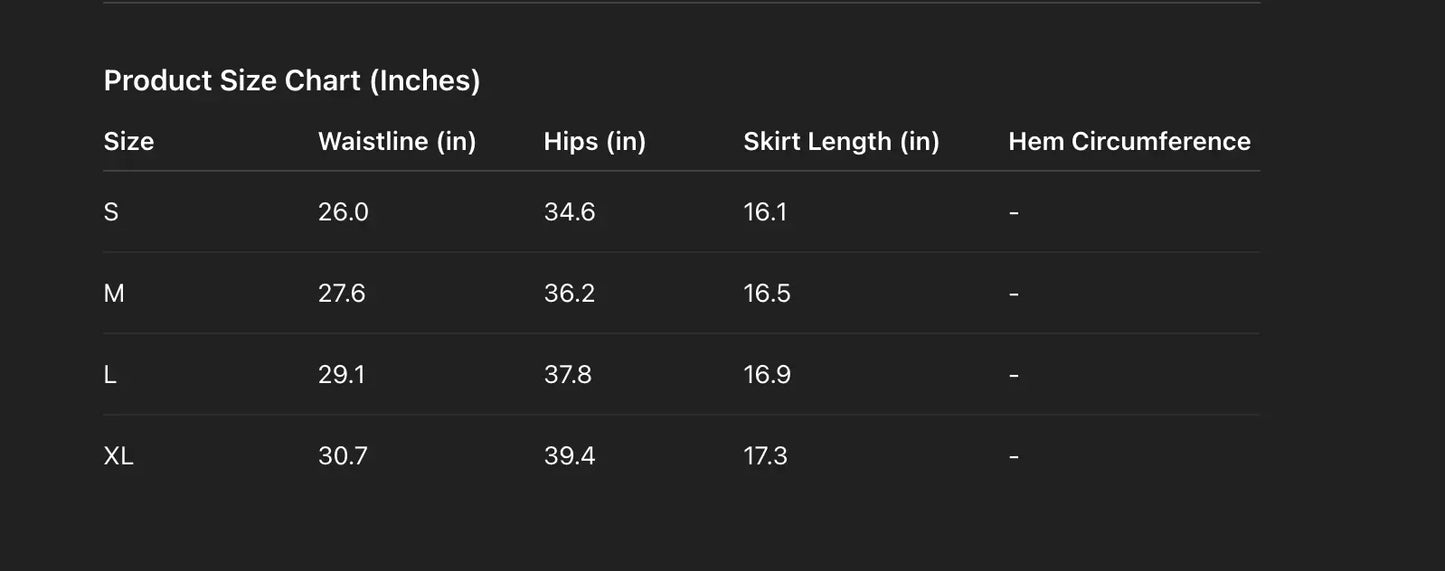The width and height of the screenshot is (1445, 571).
Task: Select the L size row label
Action: [x=110, y=374]
